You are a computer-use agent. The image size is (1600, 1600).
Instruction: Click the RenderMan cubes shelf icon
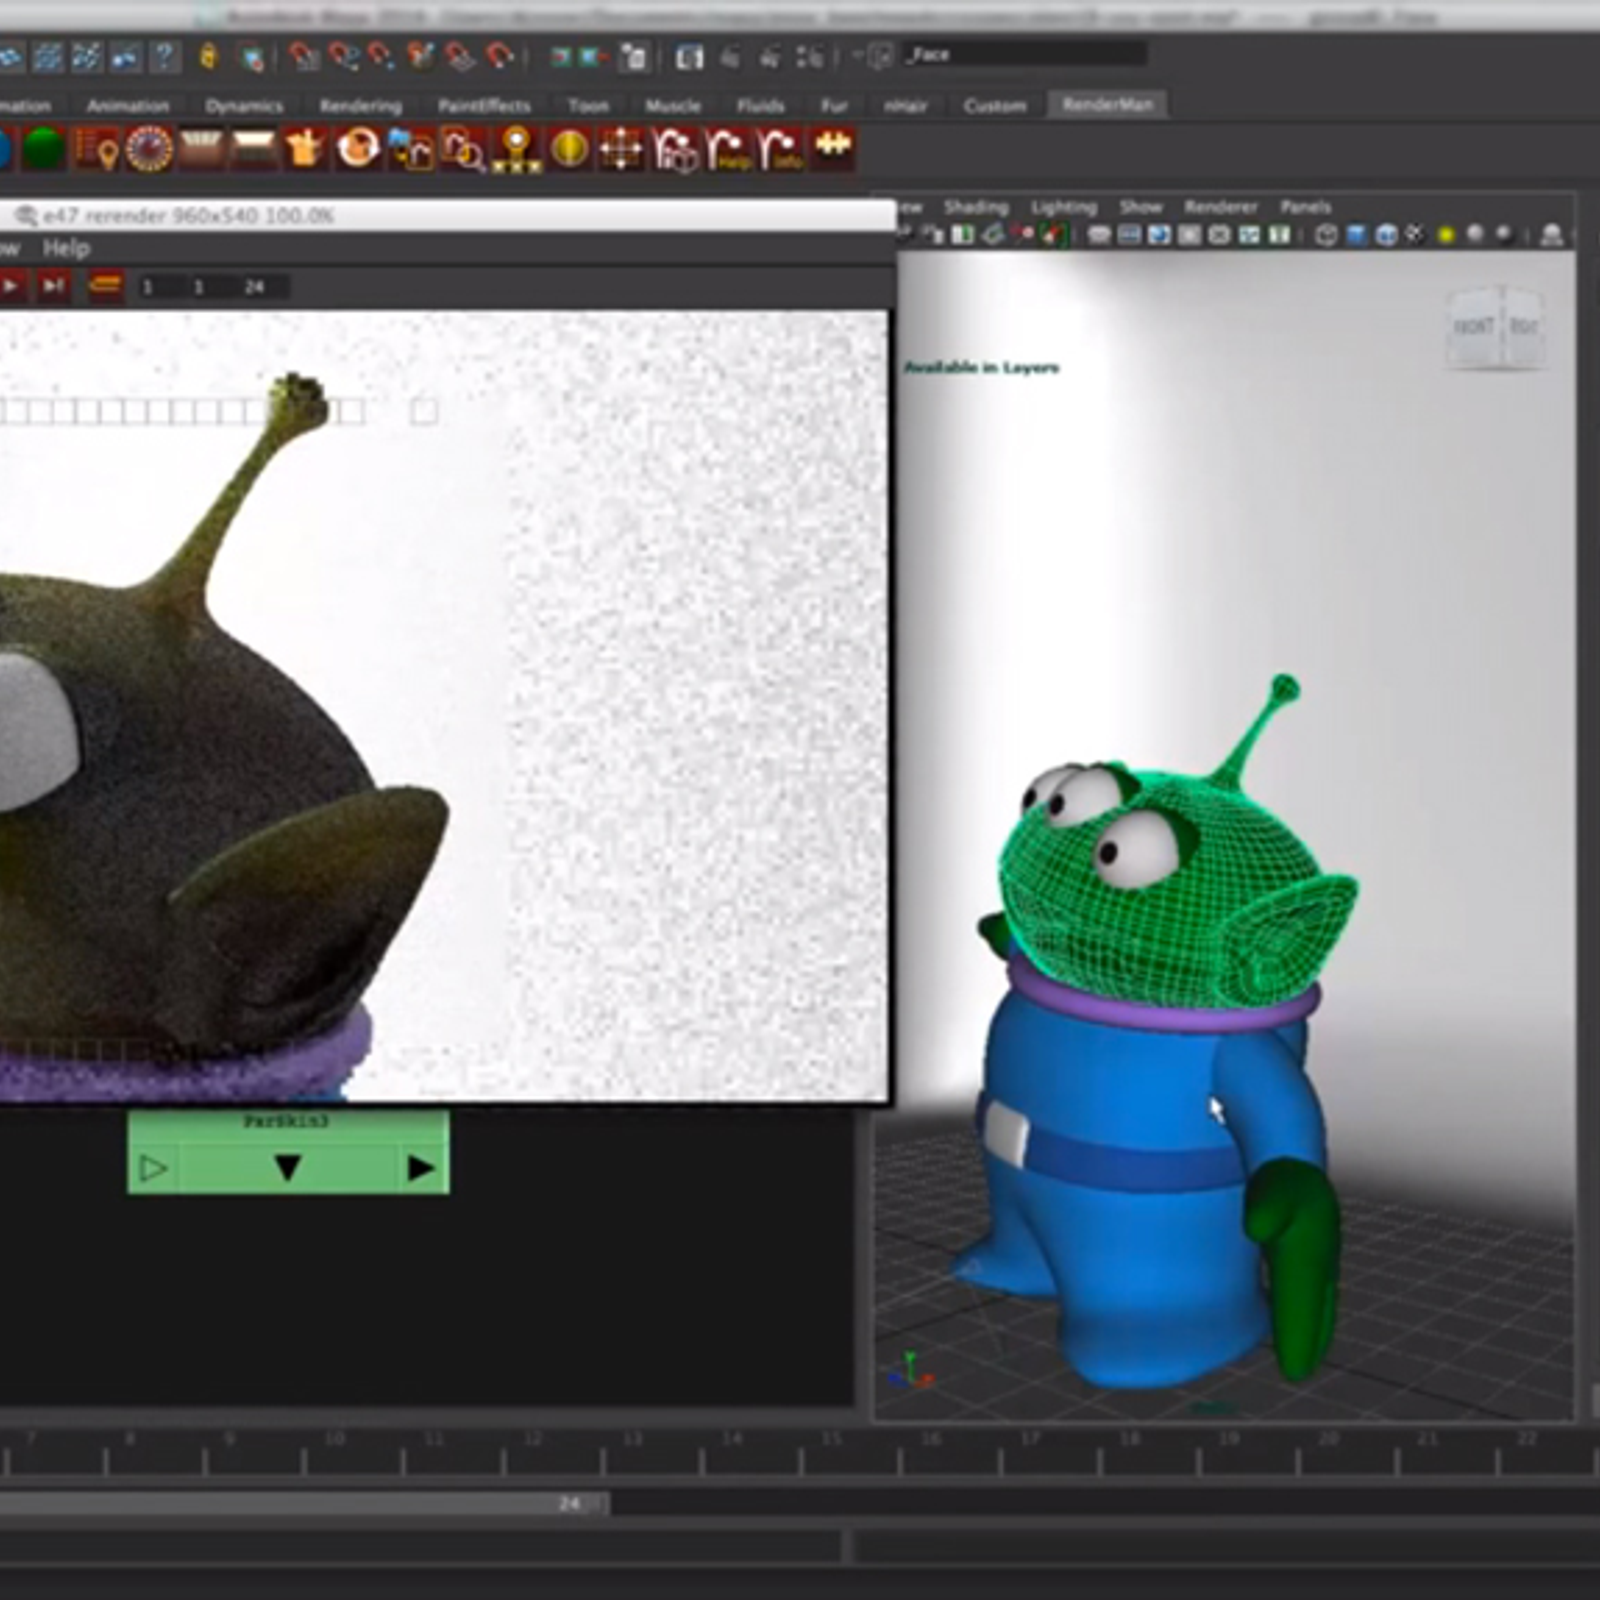[x=674, y=149]
